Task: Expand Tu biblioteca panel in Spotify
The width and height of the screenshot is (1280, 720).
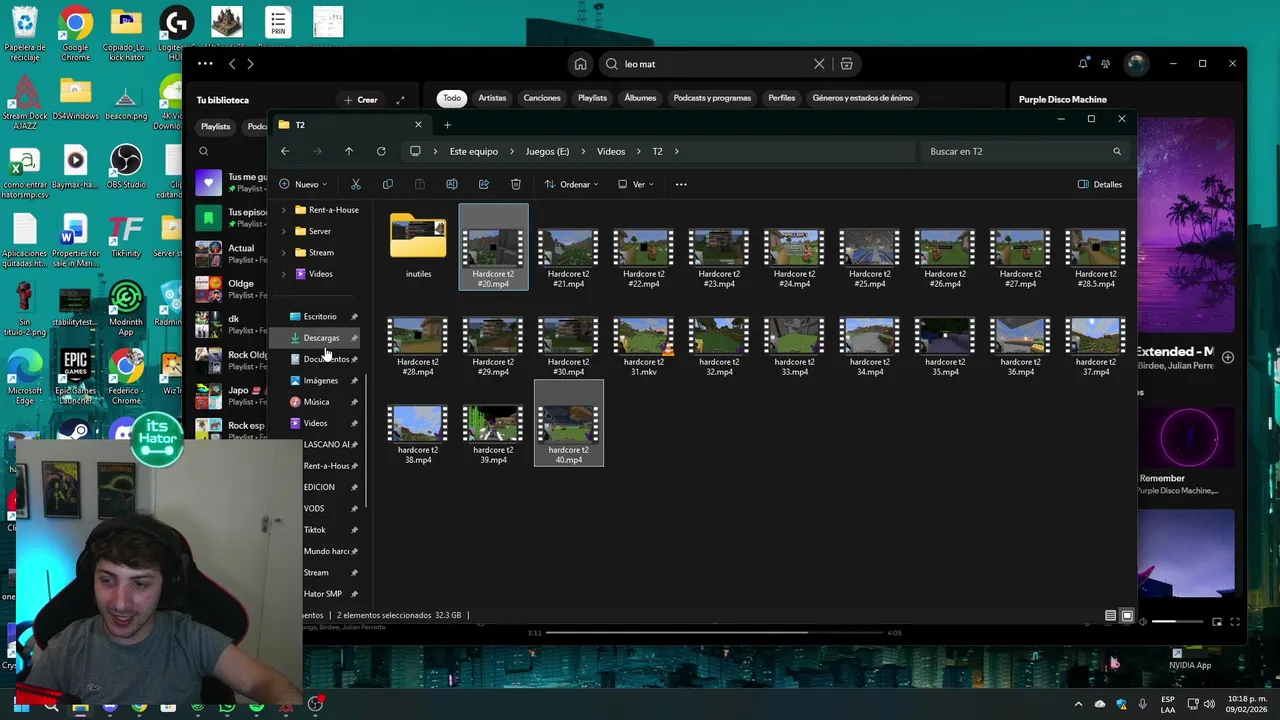Action: tap(400, 100)
